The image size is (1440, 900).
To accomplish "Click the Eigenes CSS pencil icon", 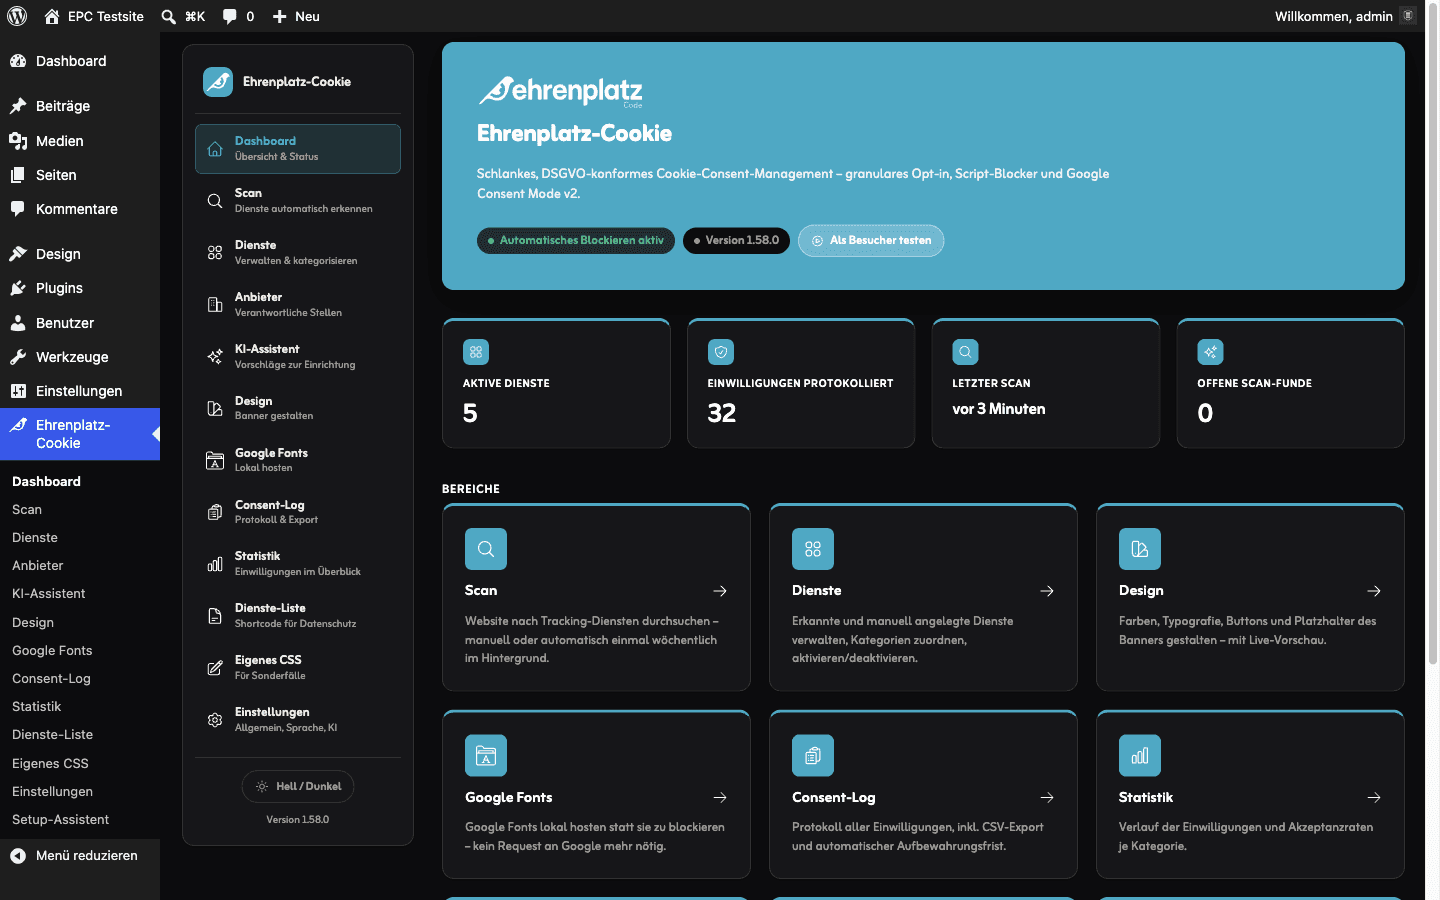I will 215,668.
